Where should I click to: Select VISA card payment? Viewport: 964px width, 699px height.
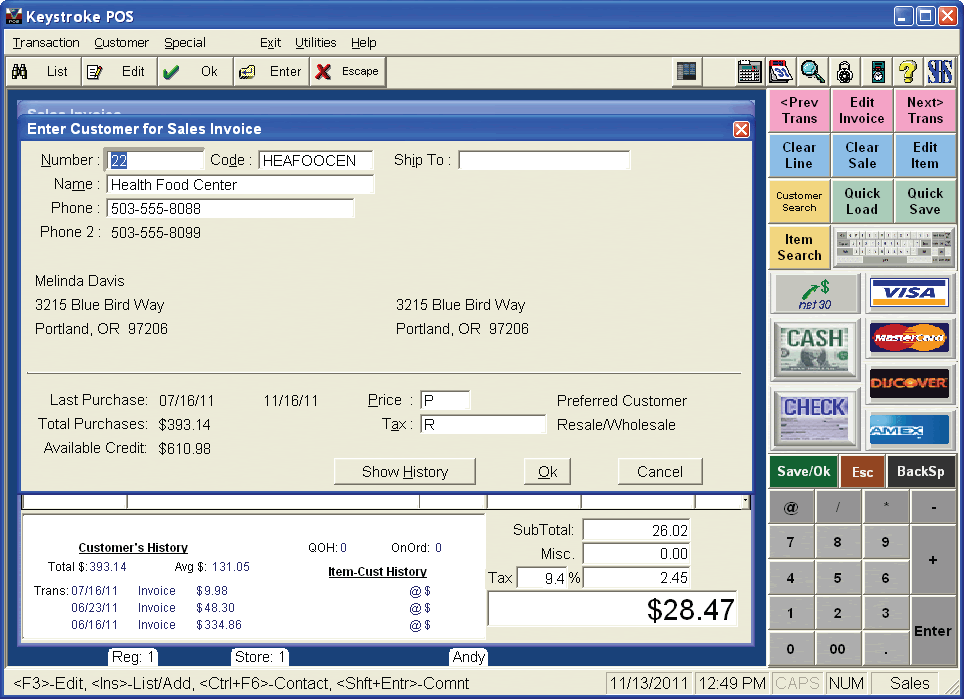click(x=909, y=293)
